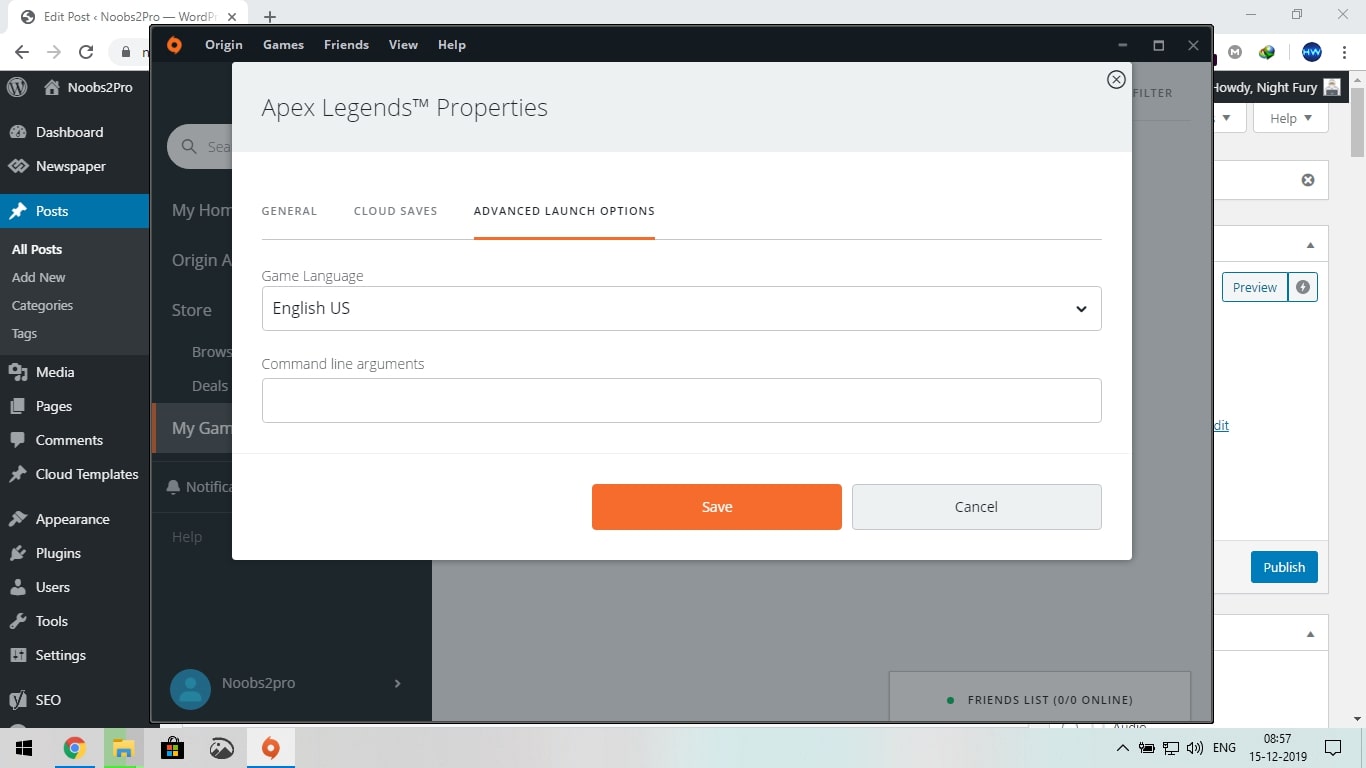
Task: Open the Help menu in Origin menu bar
Action: (452, 45)
